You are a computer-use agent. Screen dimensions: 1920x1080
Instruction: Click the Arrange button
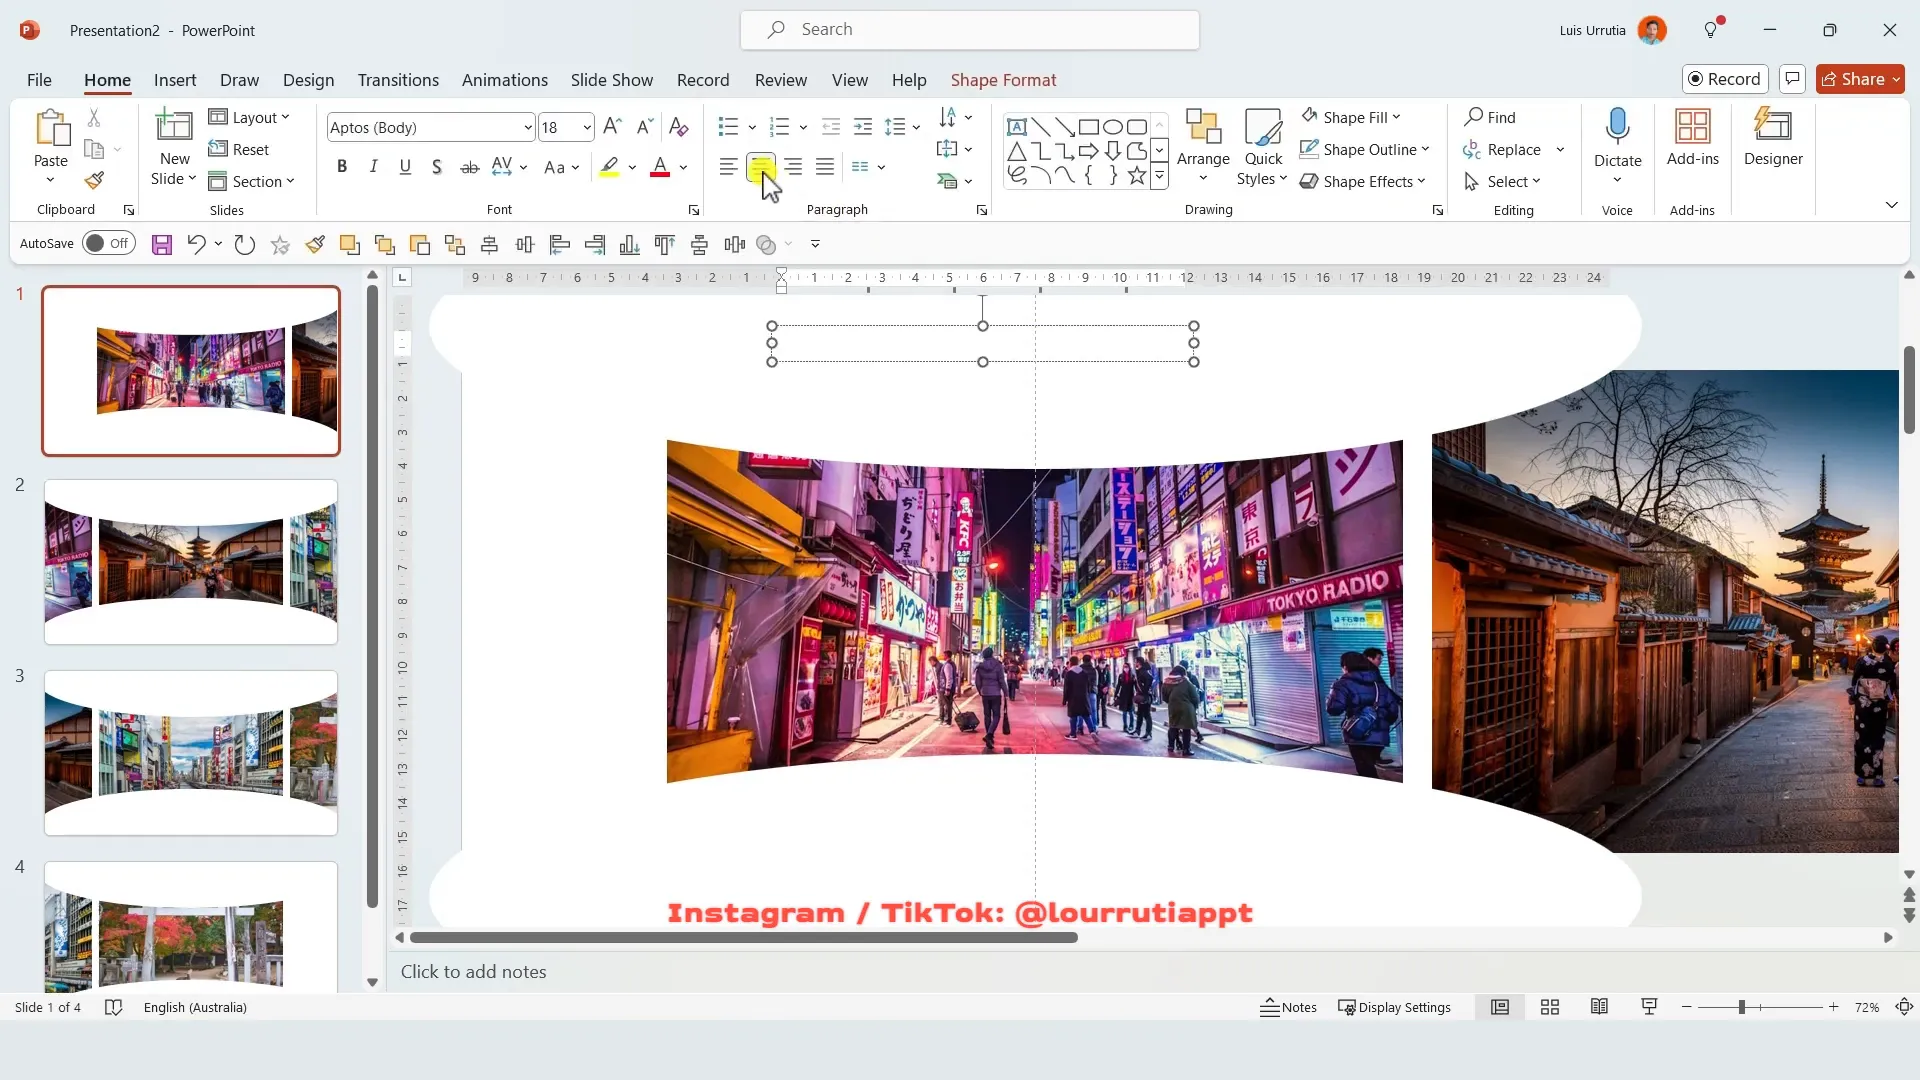(1203, 146)
